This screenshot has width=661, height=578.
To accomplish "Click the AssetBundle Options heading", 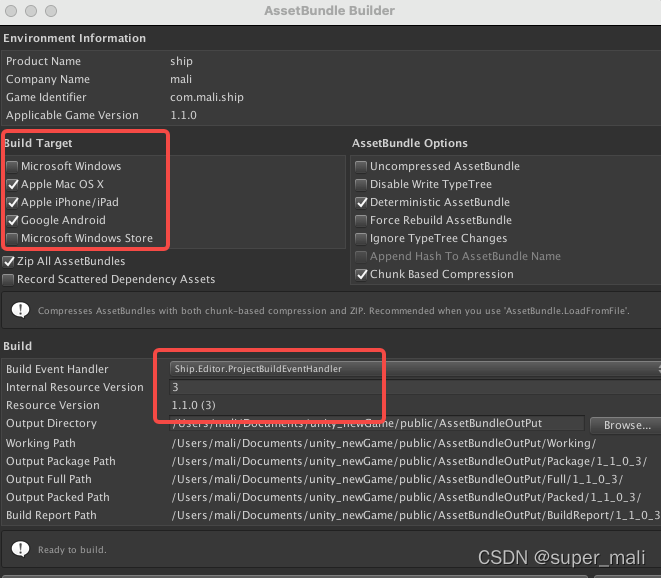I will [410, 143].
